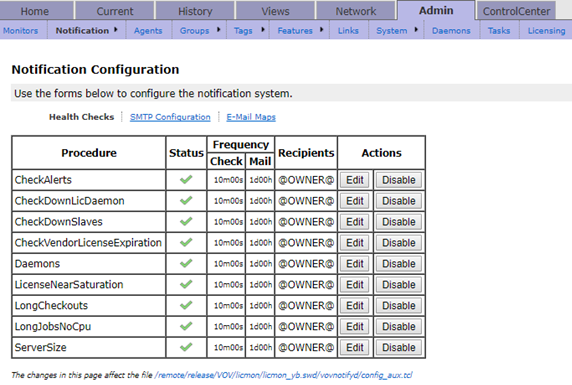Screen dimensions: 572x385
Task: Edit the CheckDownLicDaemon procedure
Action: (x=355, y=201)
